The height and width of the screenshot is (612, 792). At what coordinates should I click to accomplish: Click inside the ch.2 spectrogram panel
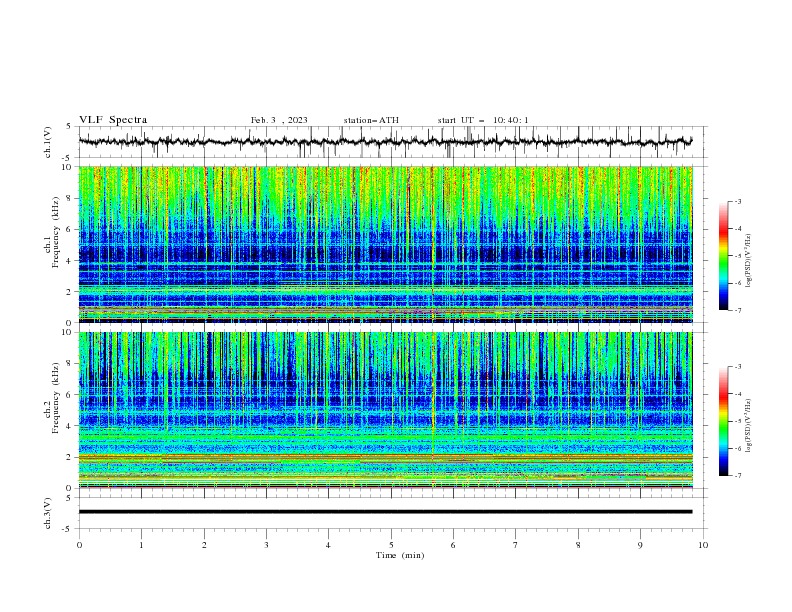click(386, 410)
